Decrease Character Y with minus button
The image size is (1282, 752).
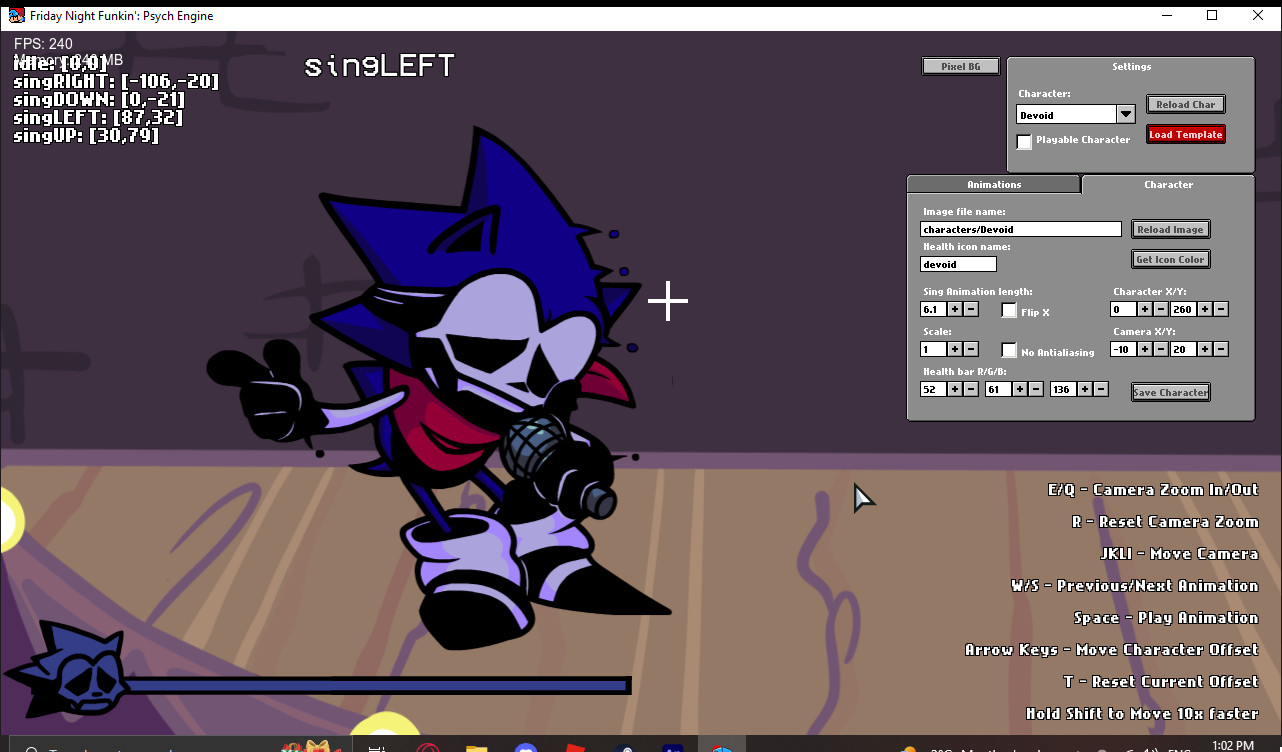point(1221,309)
